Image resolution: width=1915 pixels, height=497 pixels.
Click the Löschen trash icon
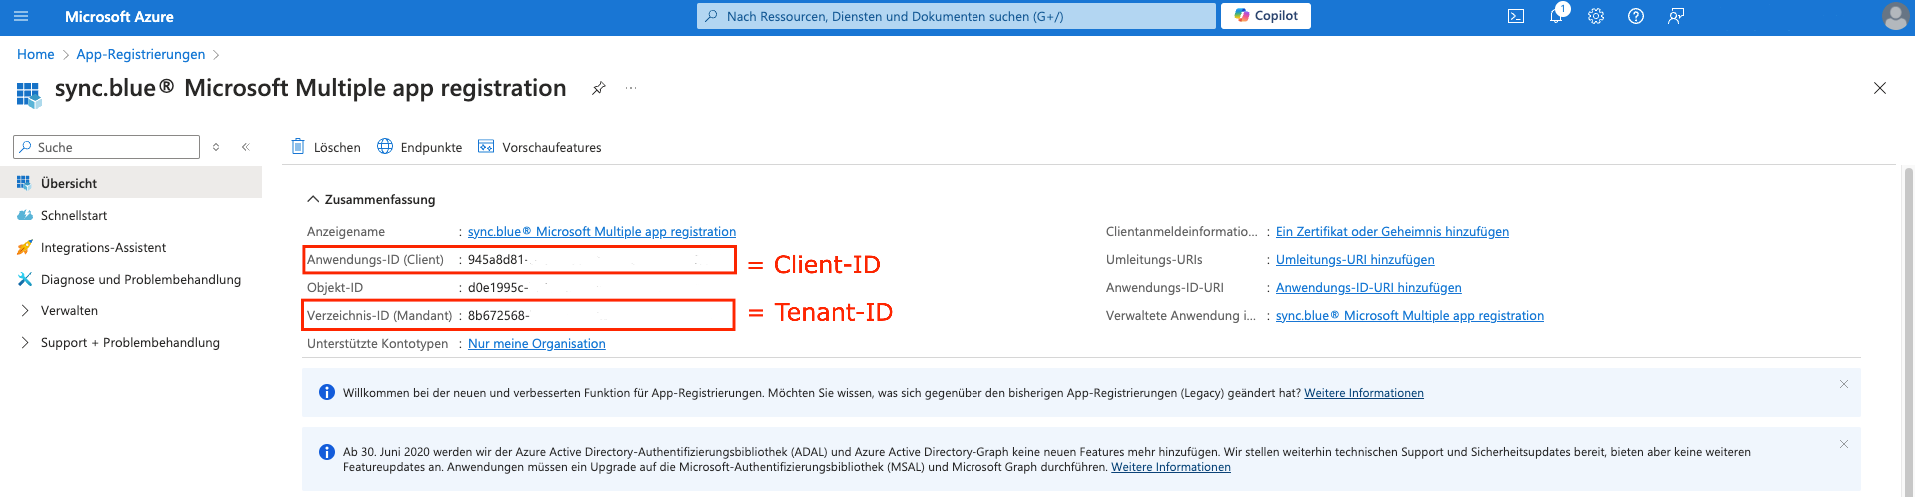pos(298,147)
